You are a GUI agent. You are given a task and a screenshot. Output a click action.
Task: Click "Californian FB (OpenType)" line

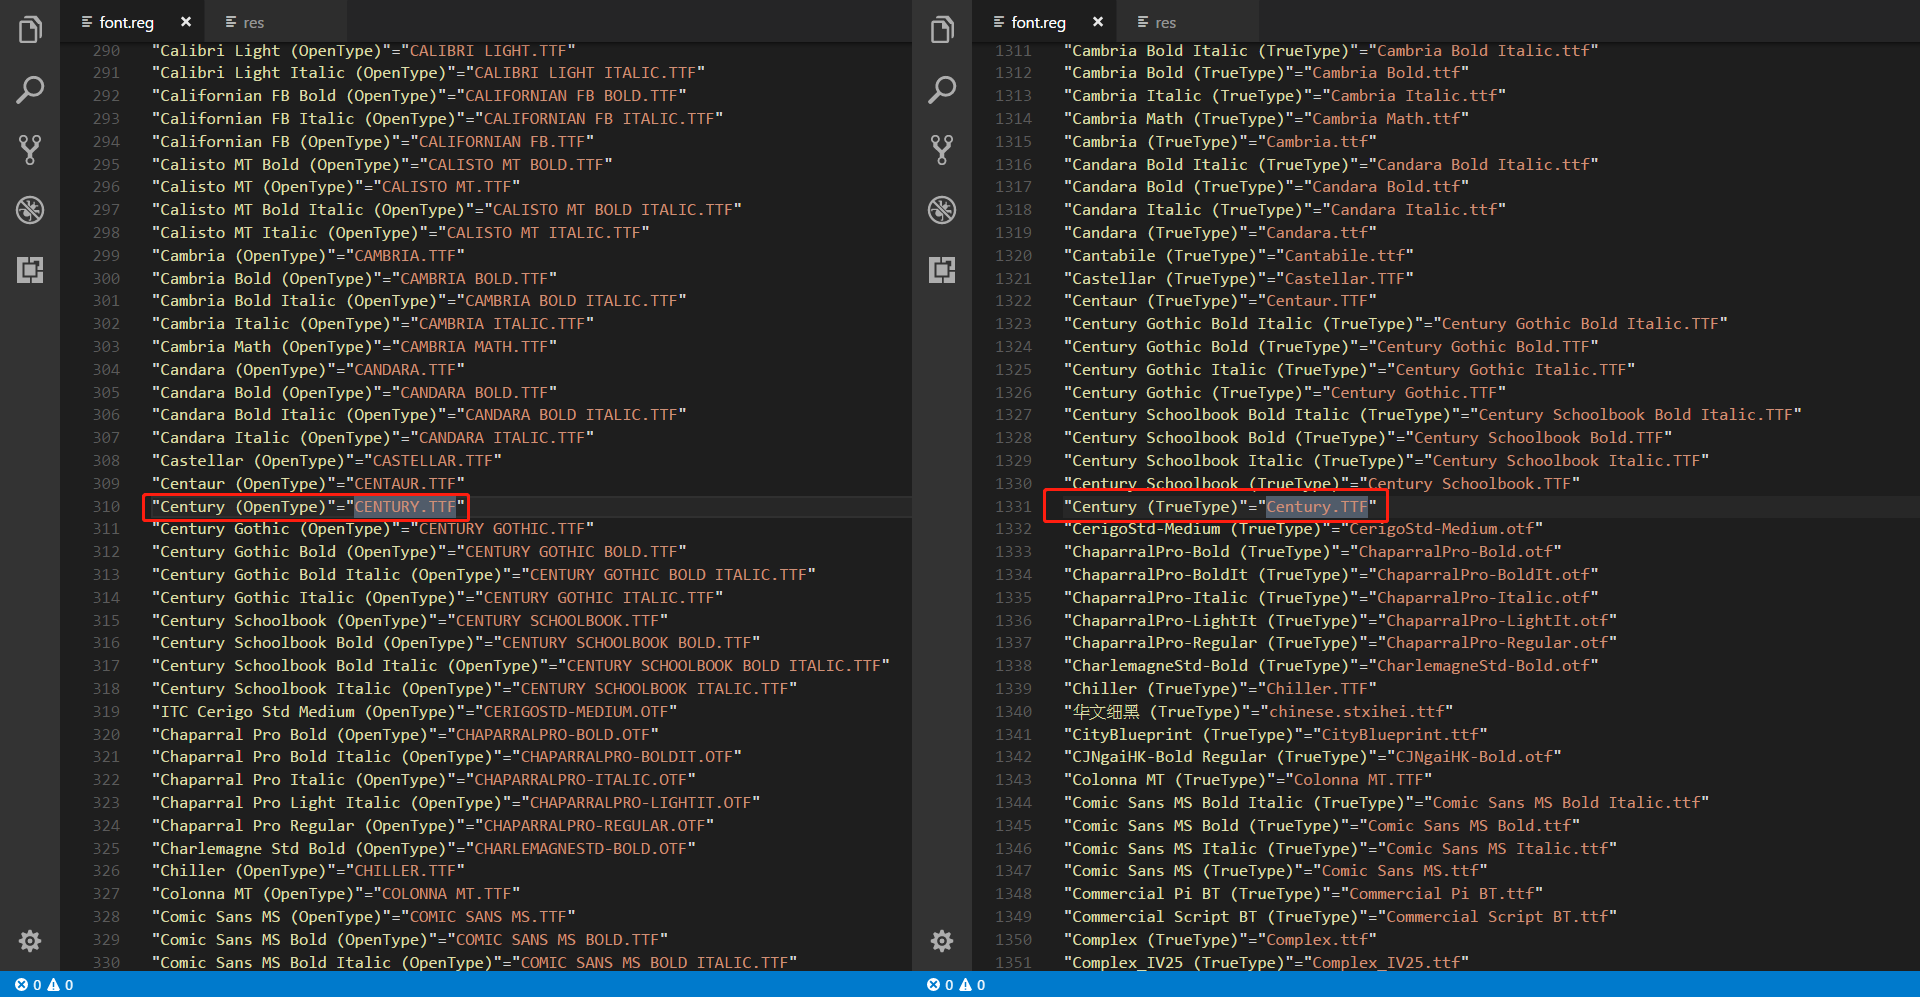coord(373,142)
